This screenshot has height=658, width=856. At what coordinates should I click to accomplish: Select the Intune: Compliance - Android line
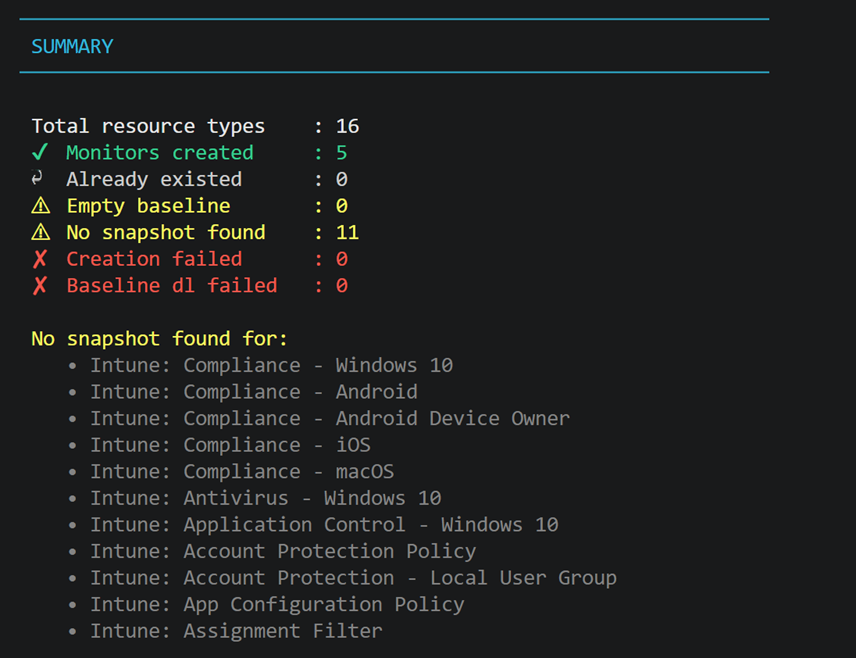[254, 392]
